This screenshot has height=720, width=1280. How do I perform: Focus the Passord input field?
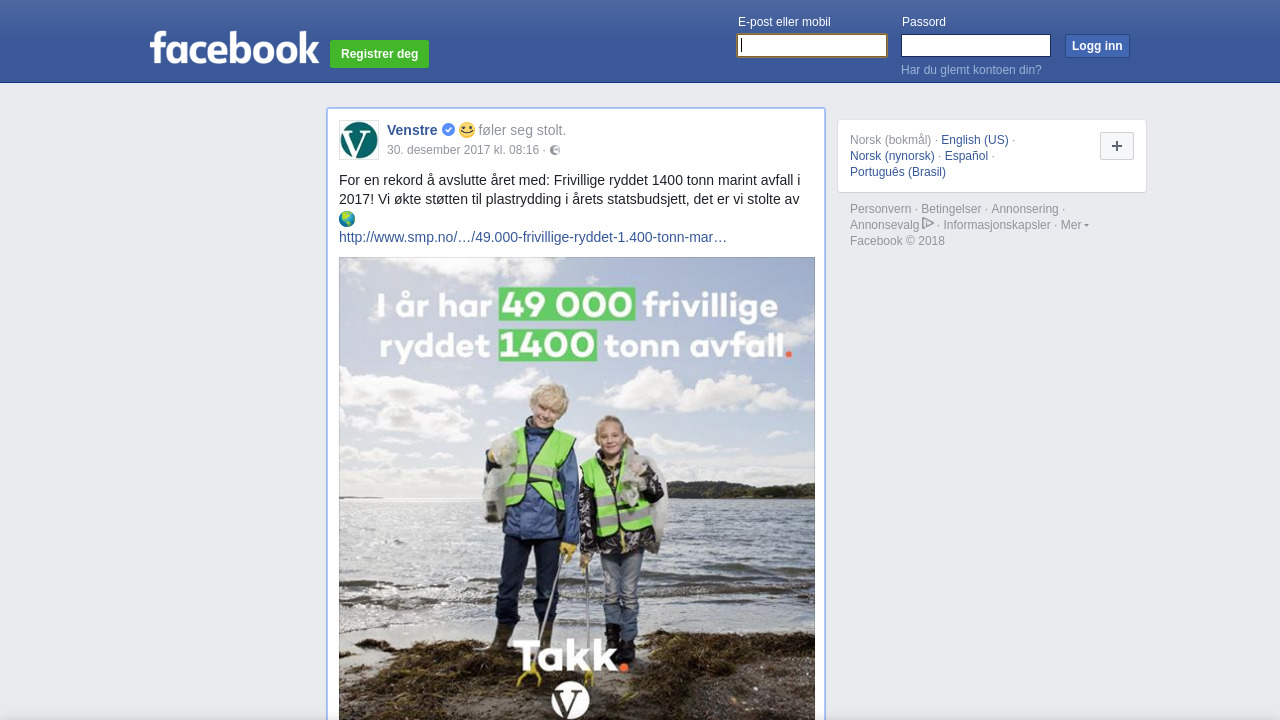coord(976,45)
